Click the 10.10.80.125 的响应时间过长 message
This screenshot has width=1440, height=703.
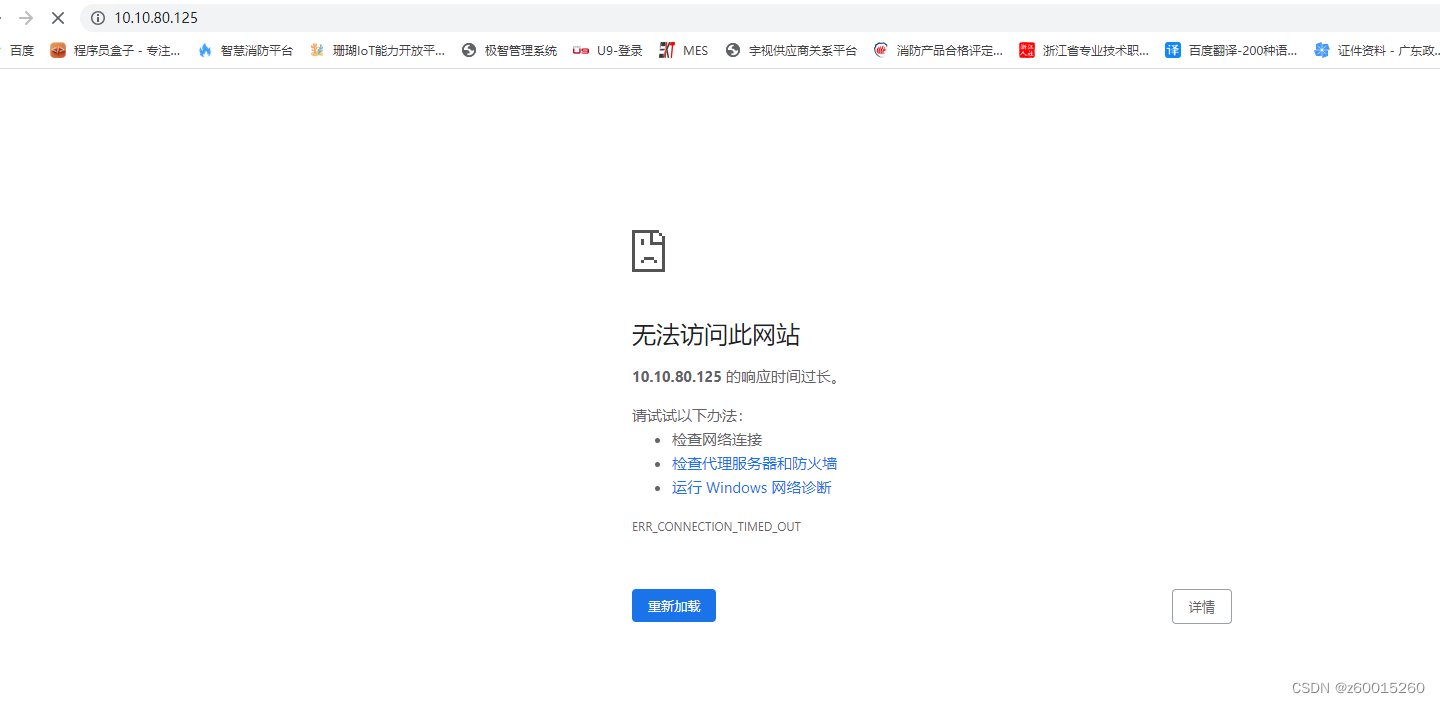pos(735,377)
